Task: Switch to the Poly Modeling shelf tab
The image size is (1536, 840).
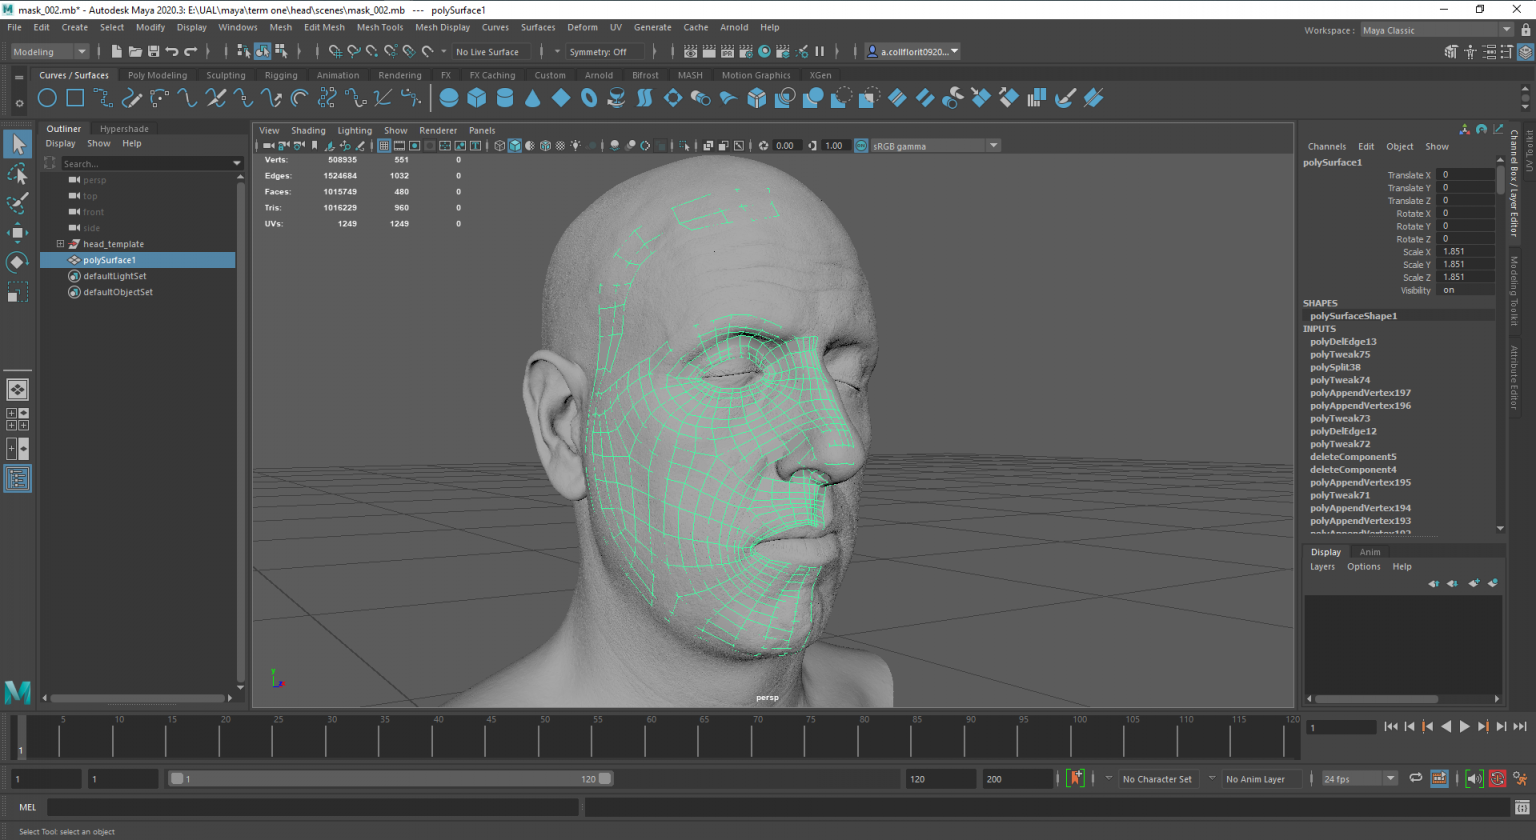Action: (x=157, y=74)
